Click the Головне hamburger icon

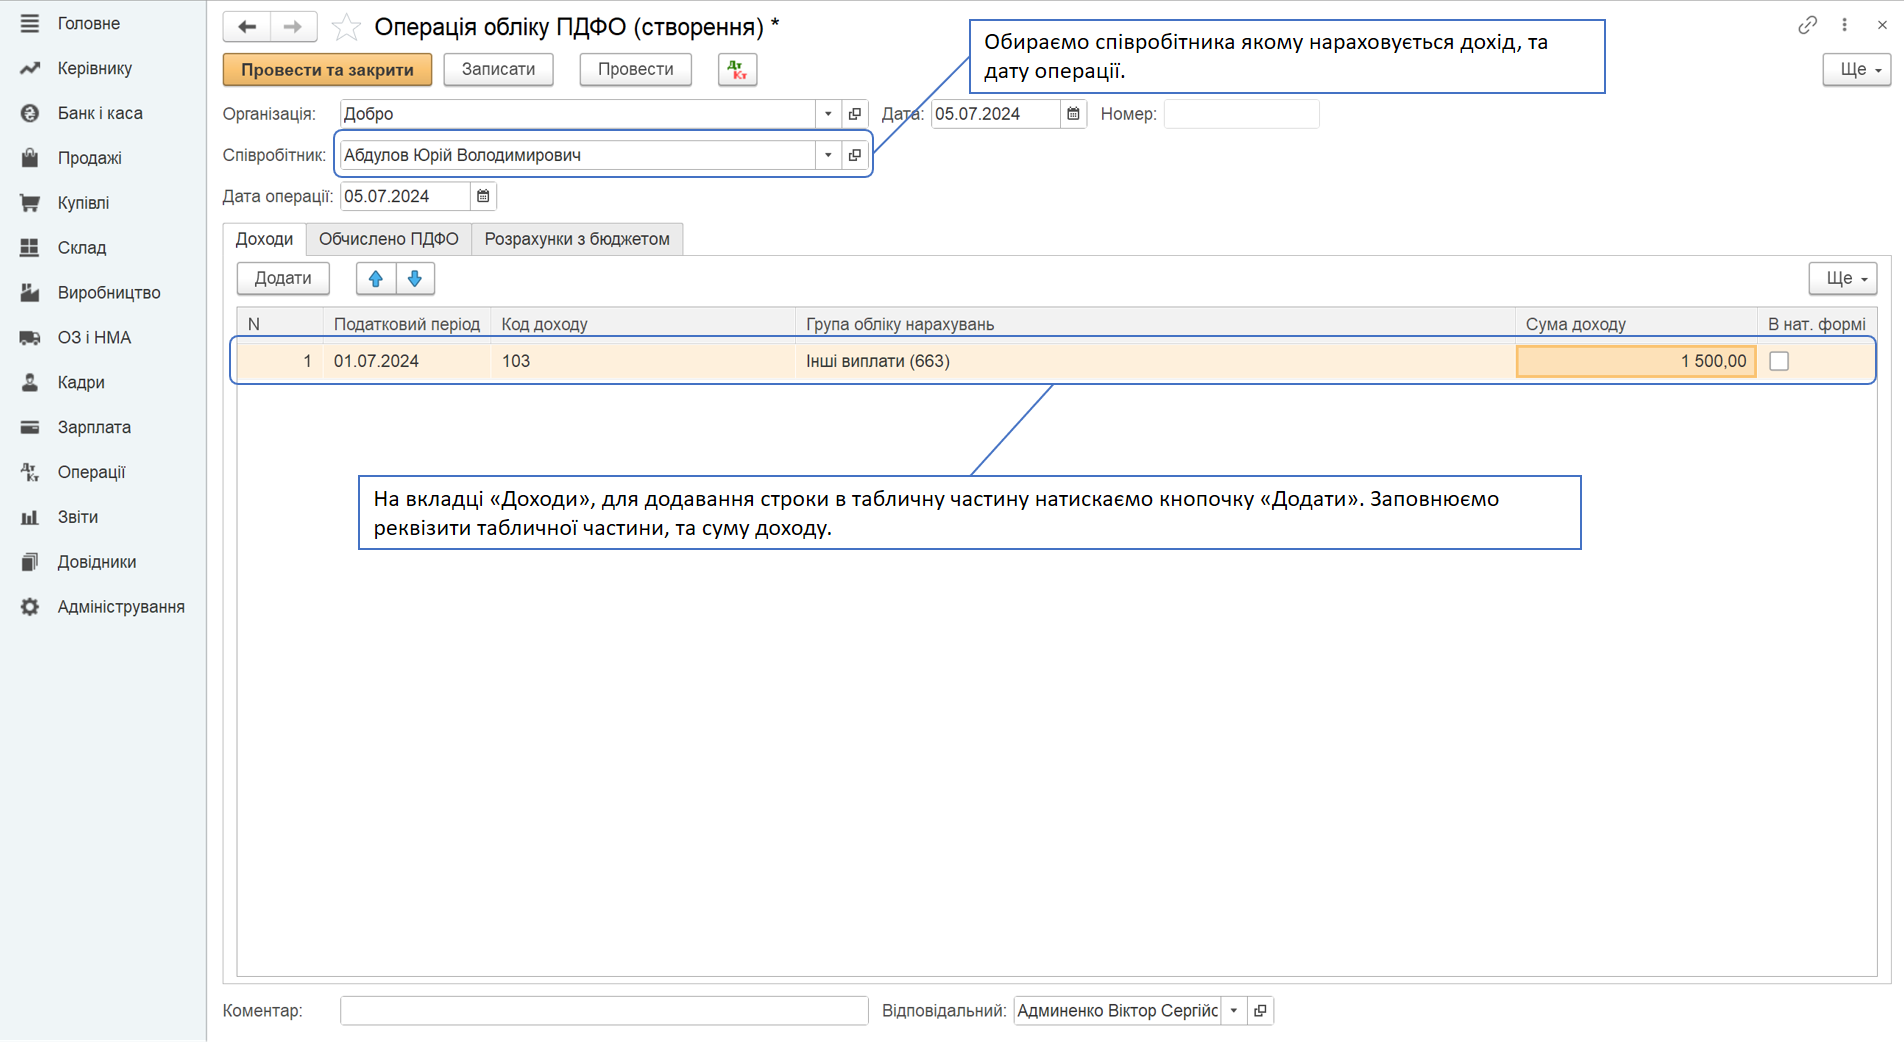coord(30,23)
